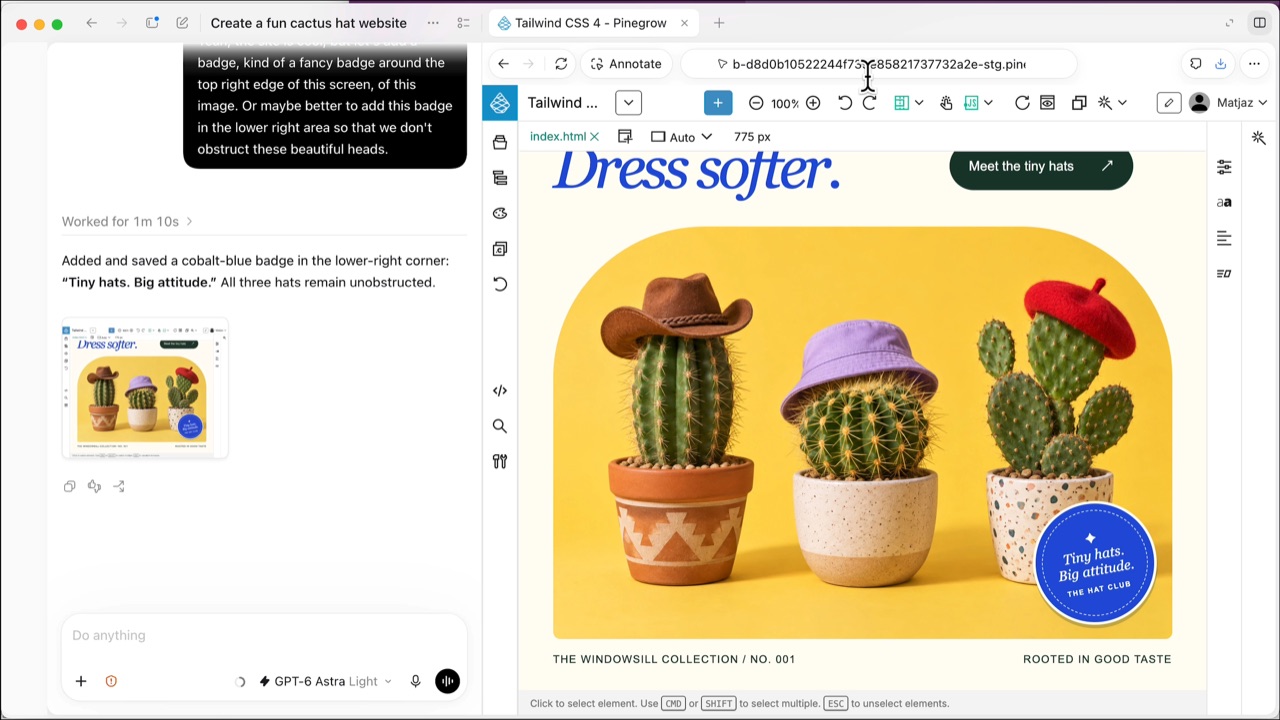Zoom out the page view with minus icon
Screen dimensions: 1280x720
click(756, 103)
